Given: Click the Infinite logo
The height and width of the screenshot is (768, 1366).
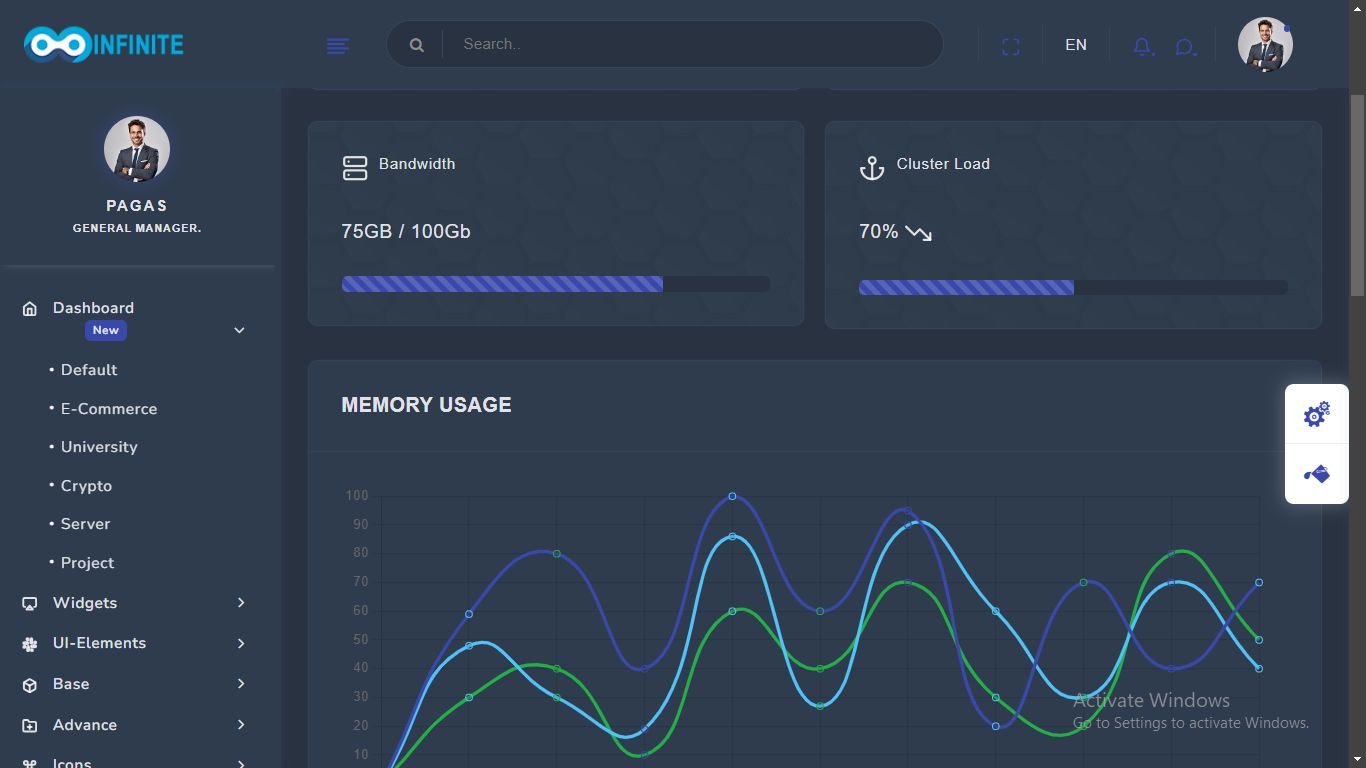Looking at the screenshot, I should tap(104, 44).
